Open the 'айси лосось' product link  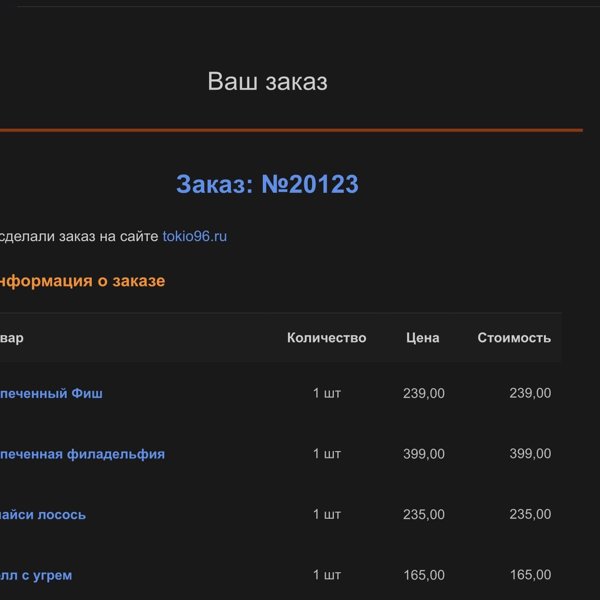[x=43, y=515]
